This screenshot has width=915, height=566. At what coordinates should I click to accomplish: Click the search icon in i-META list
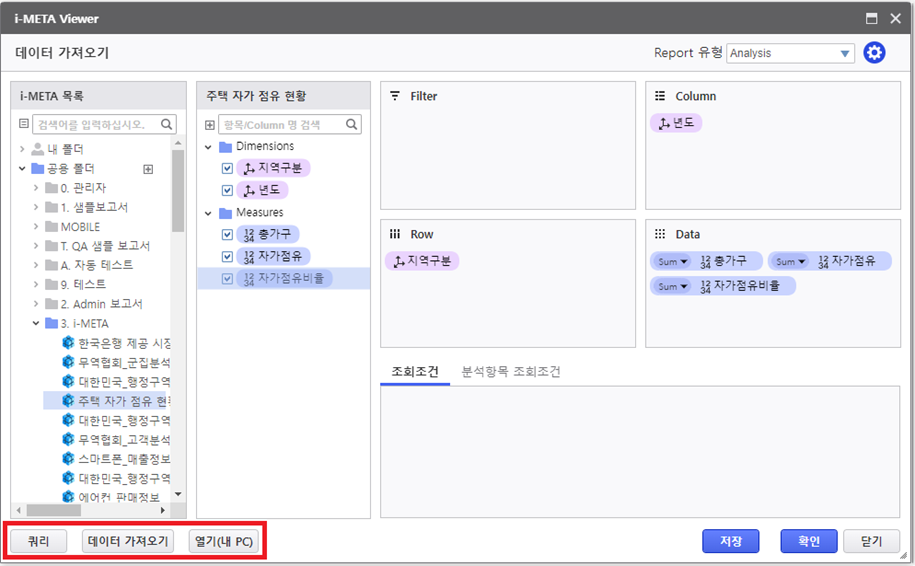pyautogui.click(x=167, y=125)
